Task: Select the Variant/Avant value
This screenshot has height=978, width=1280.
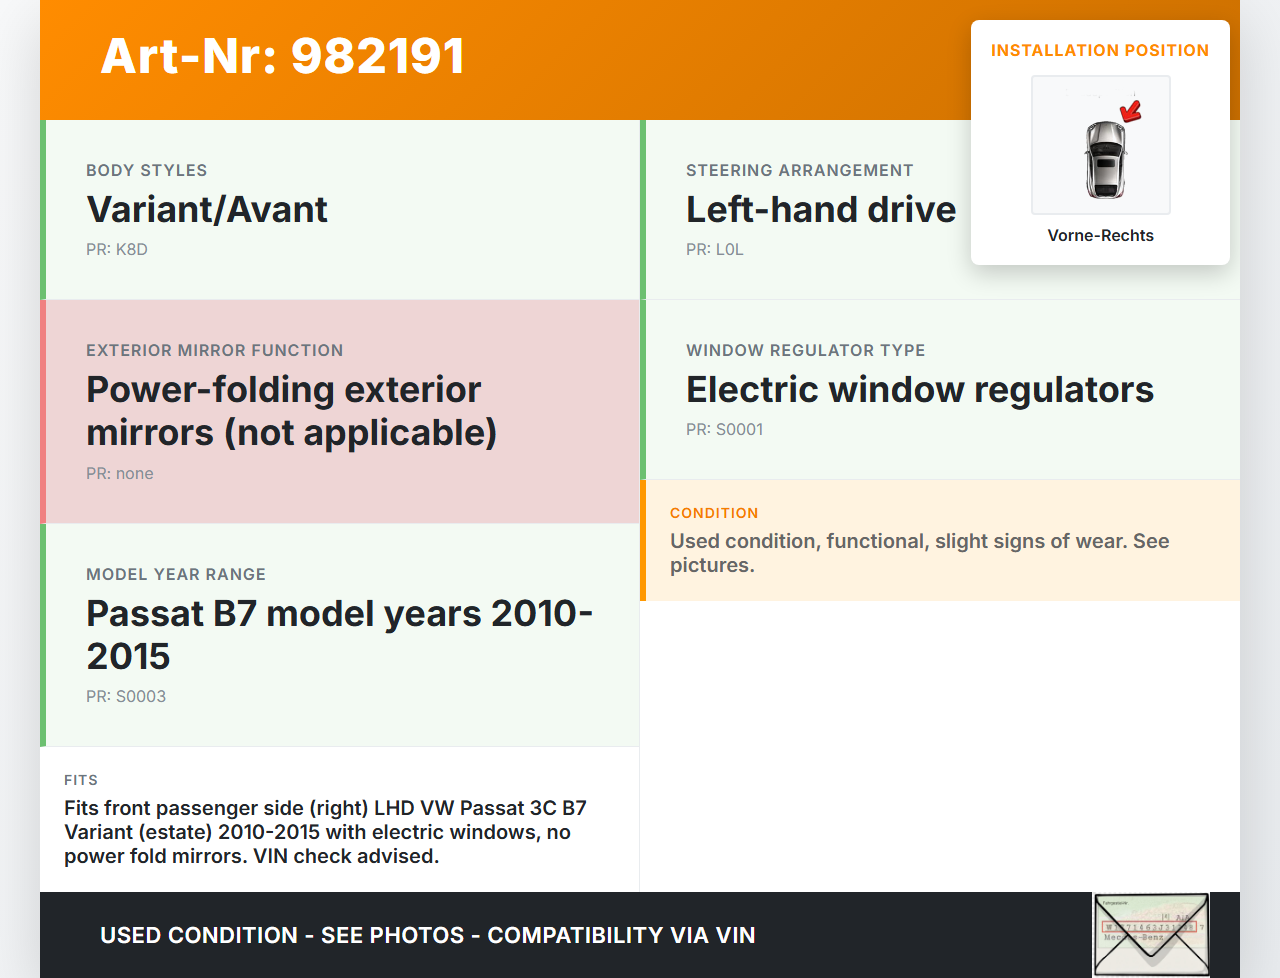Action: (207, 209)
